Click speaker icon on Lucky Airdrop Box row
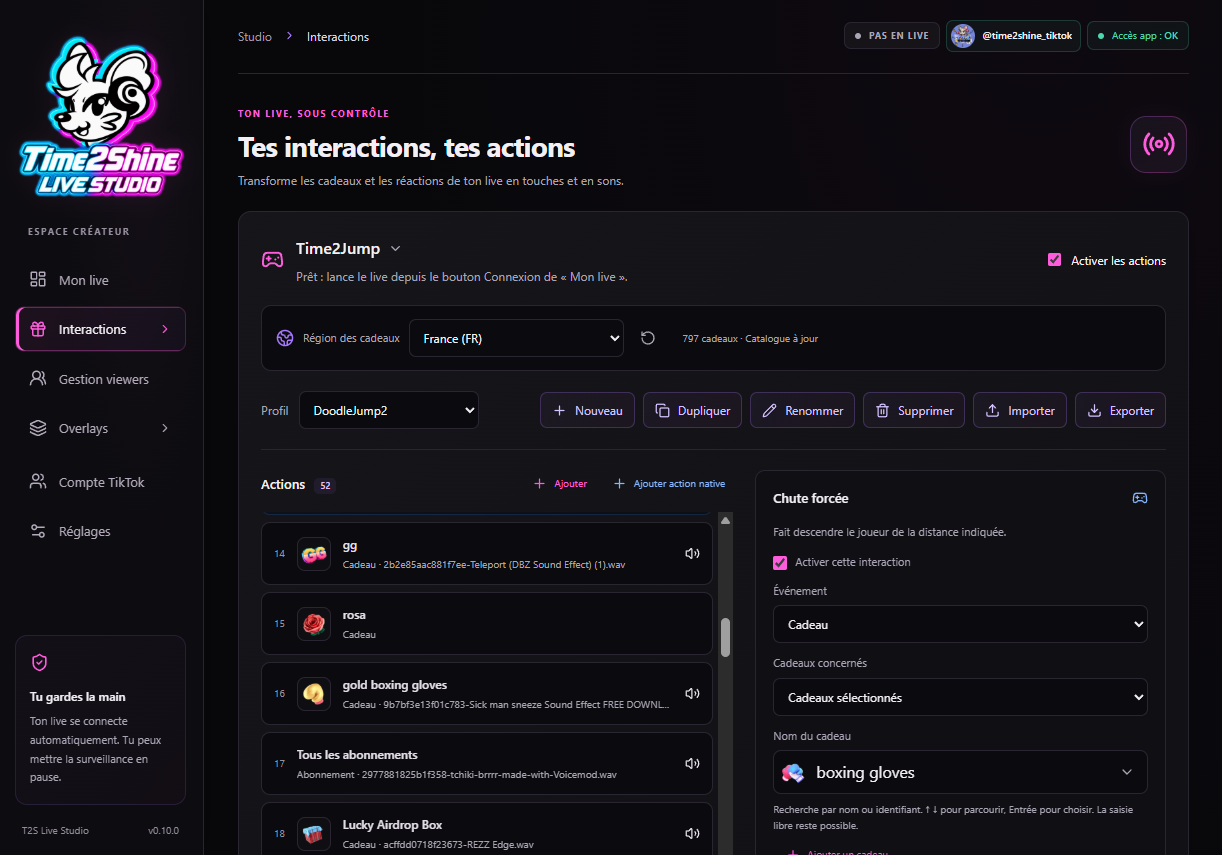 pos(692,833)
